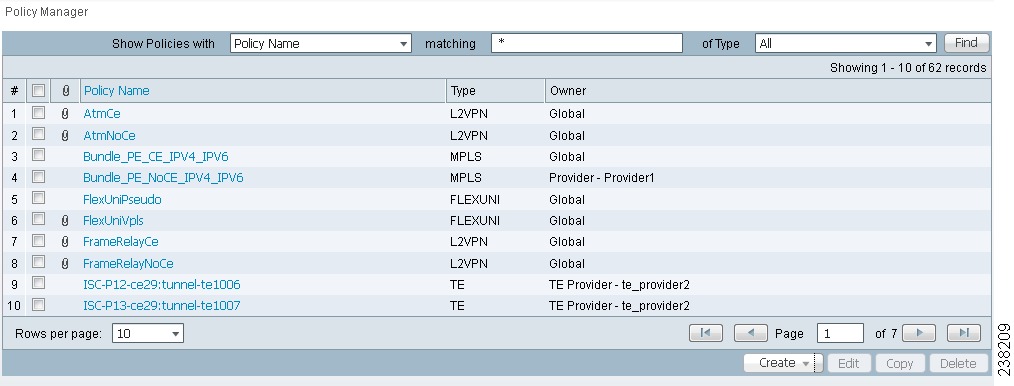Click the paperclip icon beside AtmCe
Viewport: 1014px width, 386px height.
(x=65, y=114)
